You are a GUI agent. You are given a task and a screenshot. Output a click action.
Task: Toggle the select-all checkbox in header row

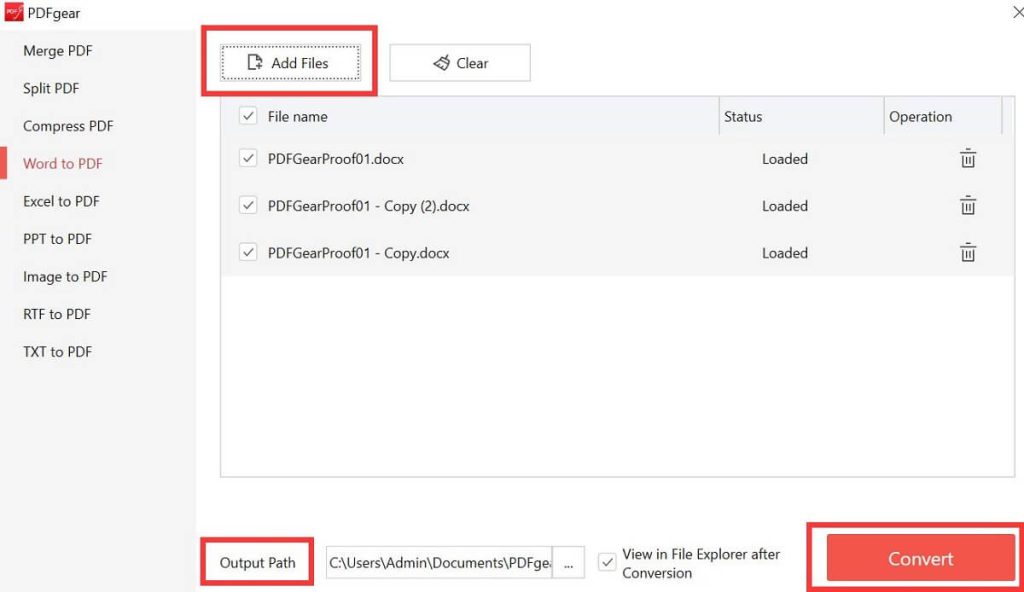coord(247,115)
